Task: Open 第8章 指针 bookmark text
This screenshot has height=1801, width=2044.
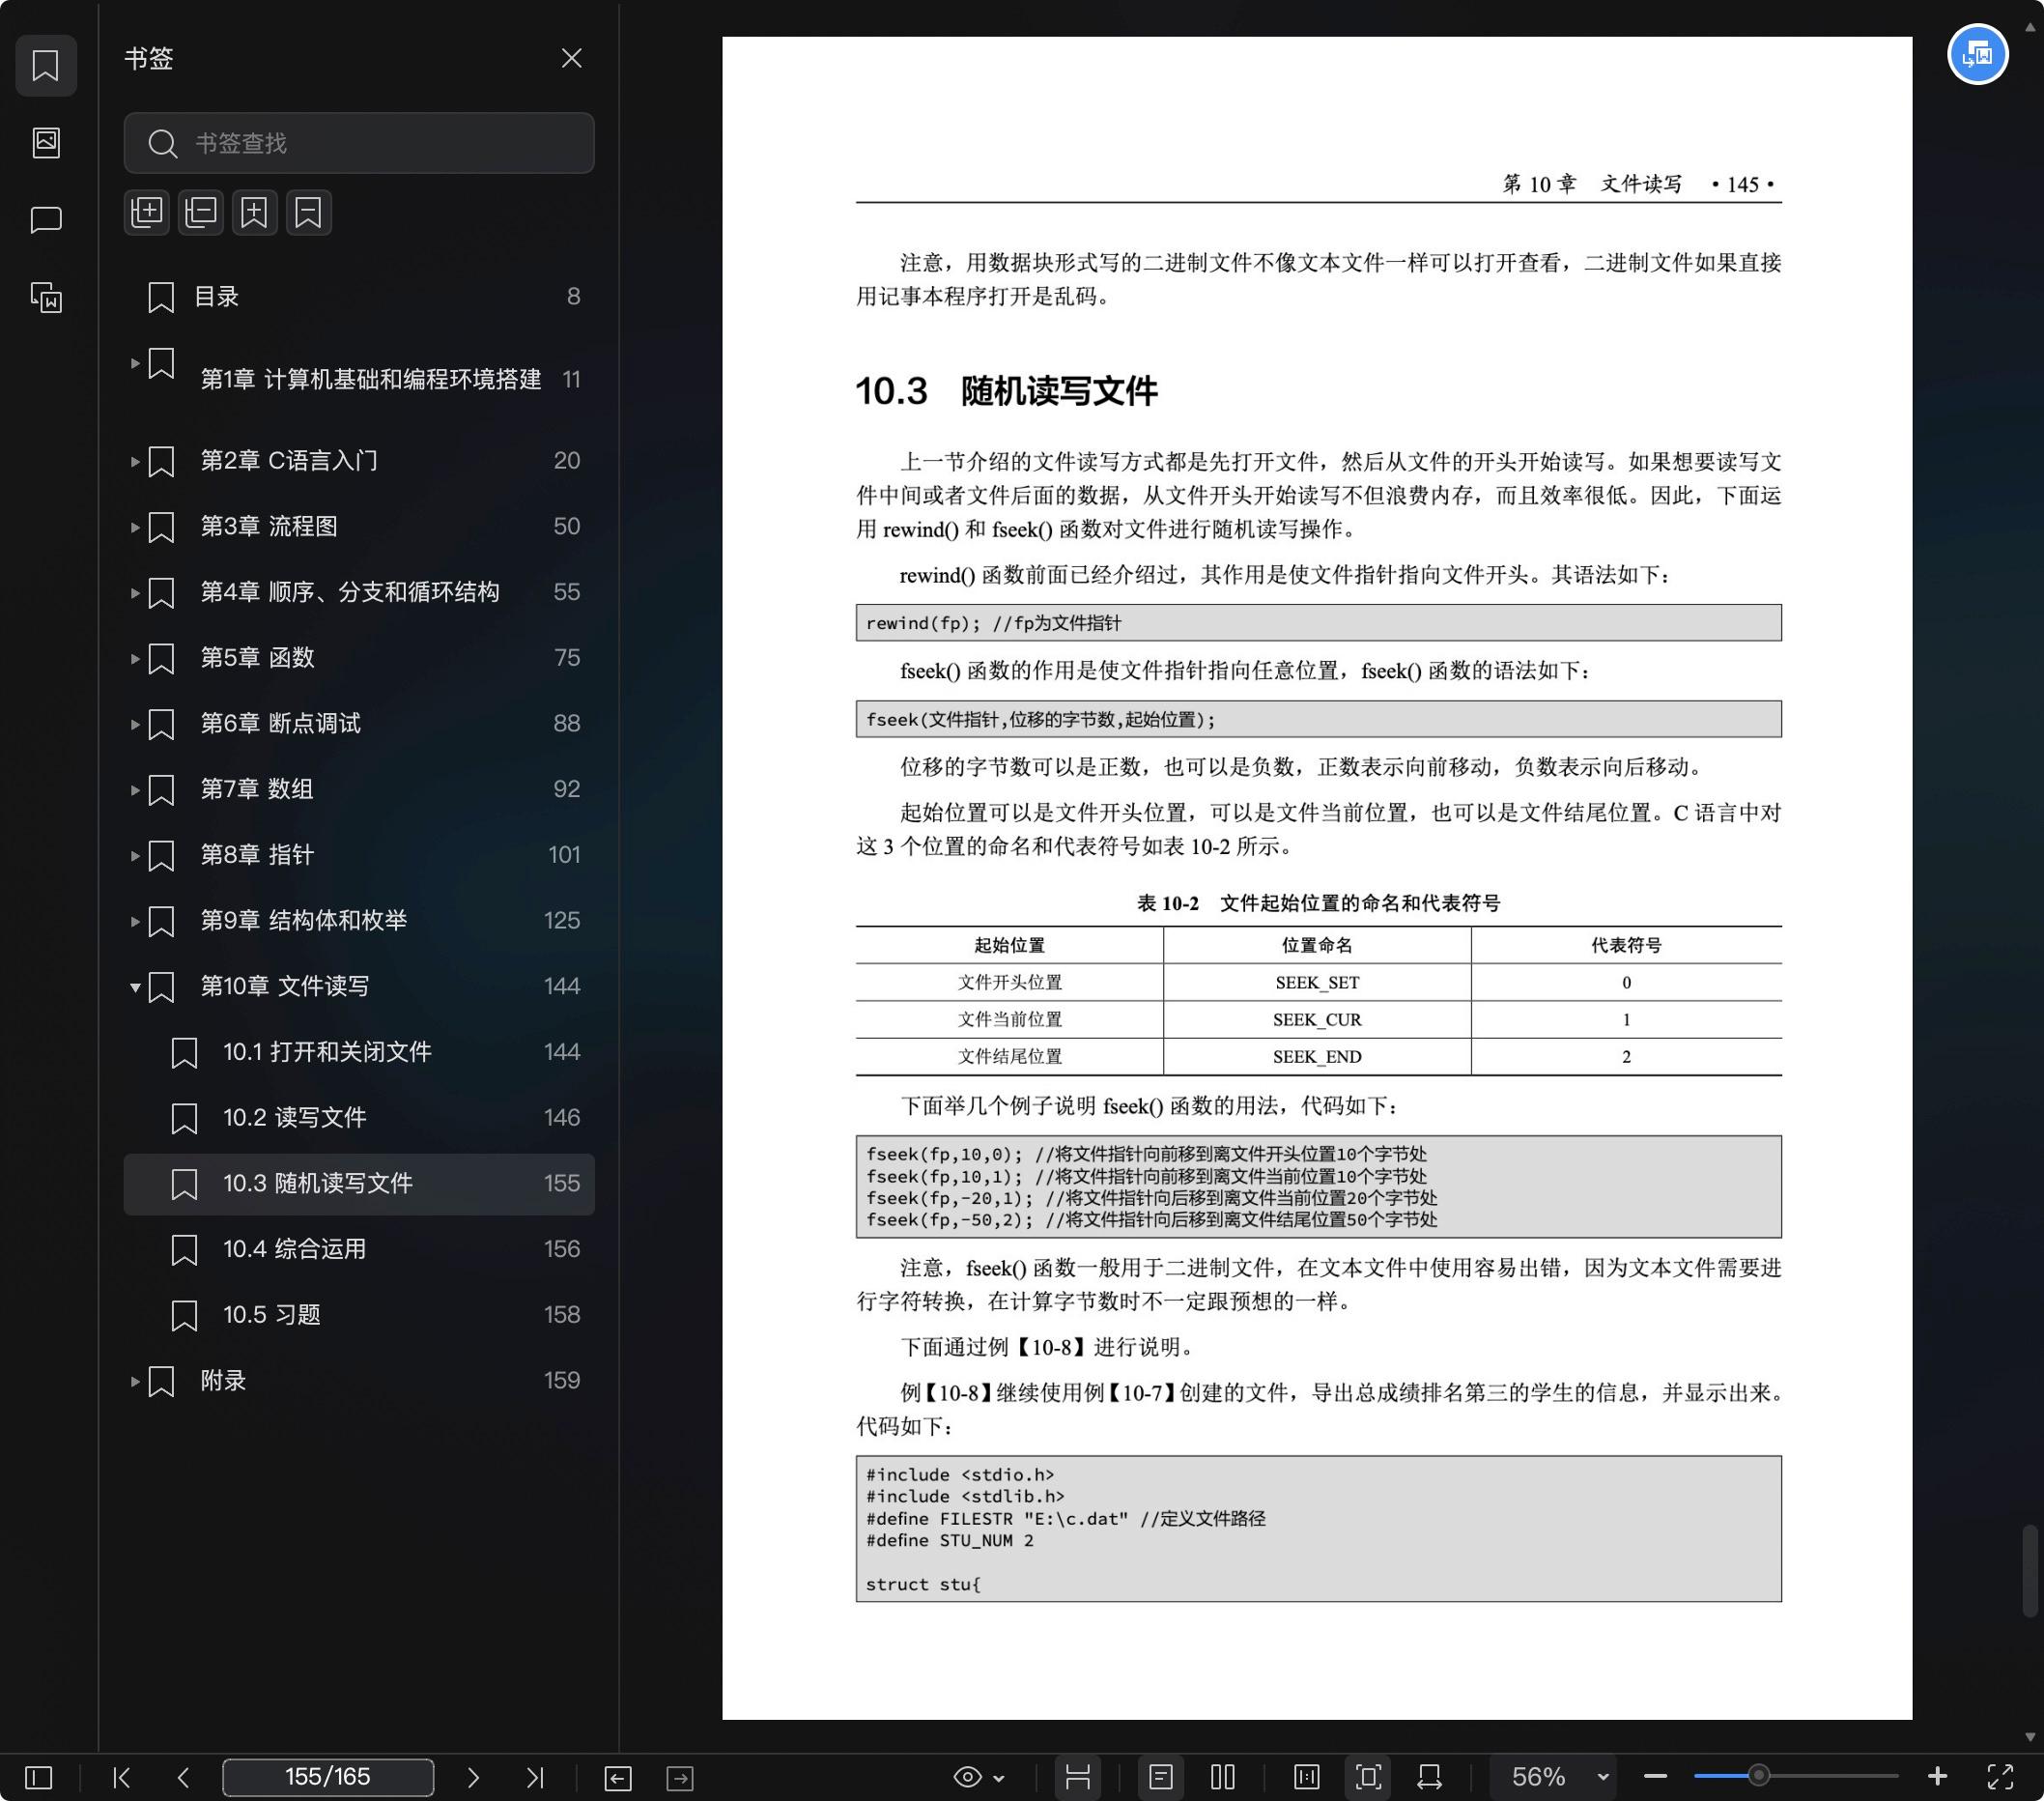Action: (257, 855)
